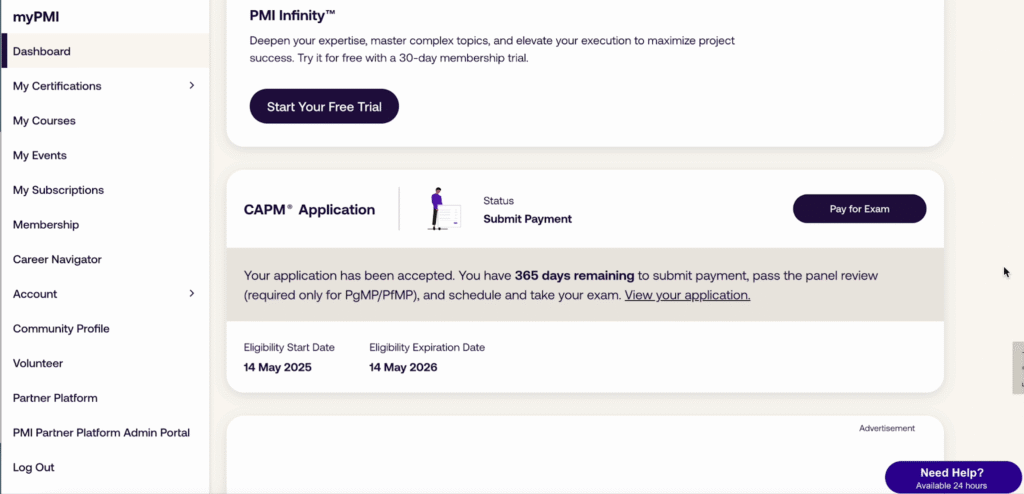Click Start Your Free Trial button
Screen dimensions: 1024x494
pos(324,107)
